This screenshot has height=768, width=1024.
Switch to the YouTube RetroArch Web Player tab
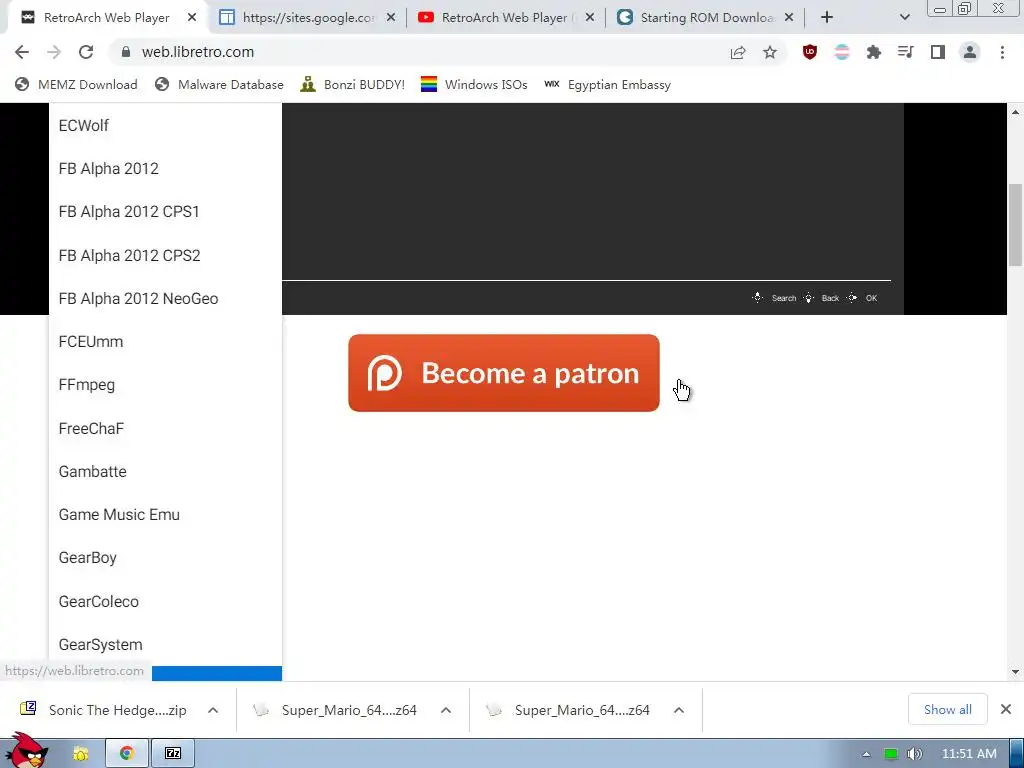point(506,18)
